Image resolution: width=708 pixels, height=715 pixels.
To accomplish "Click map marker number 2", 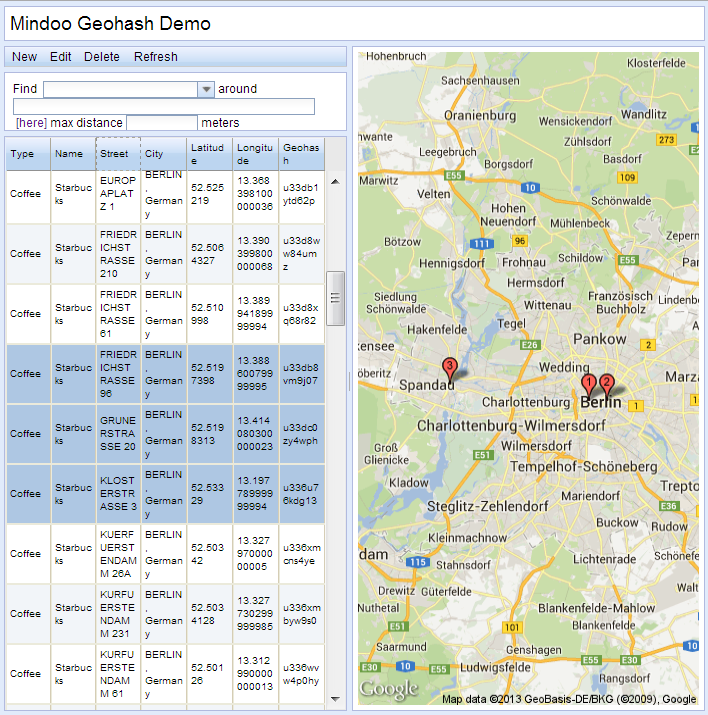I will [606, 384].
